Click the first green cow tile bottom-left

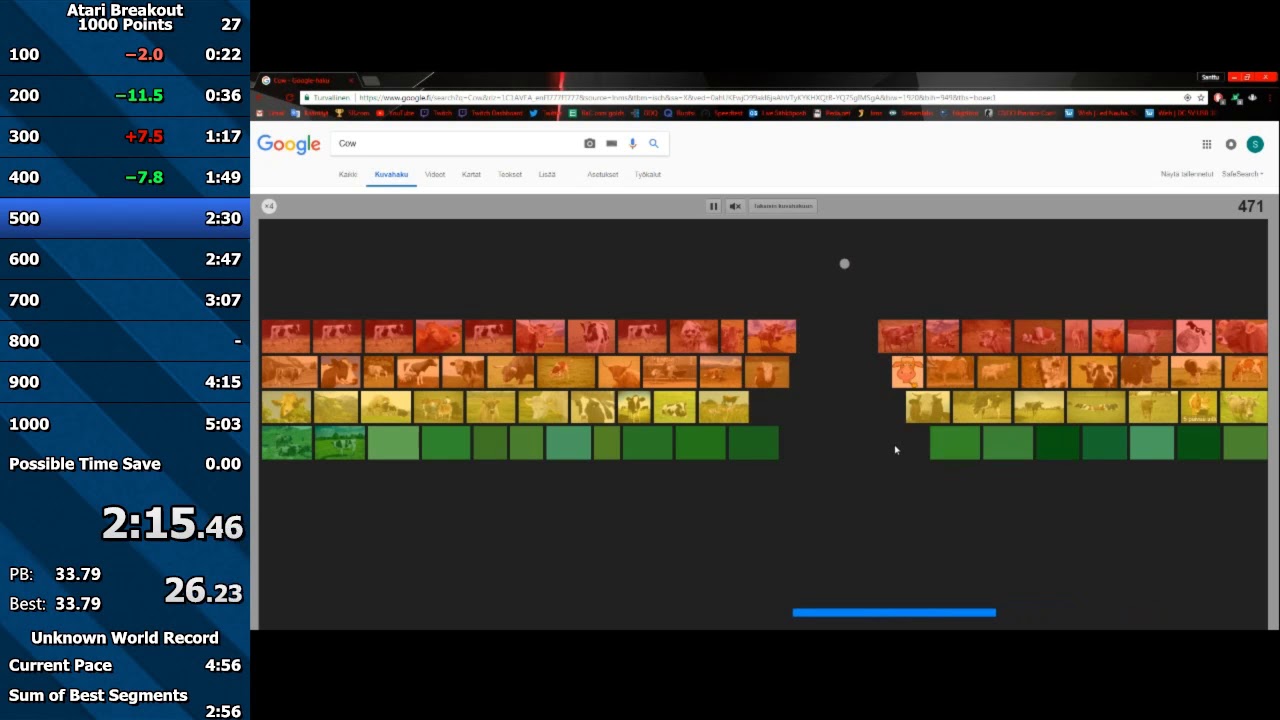(x=287, y=443)
